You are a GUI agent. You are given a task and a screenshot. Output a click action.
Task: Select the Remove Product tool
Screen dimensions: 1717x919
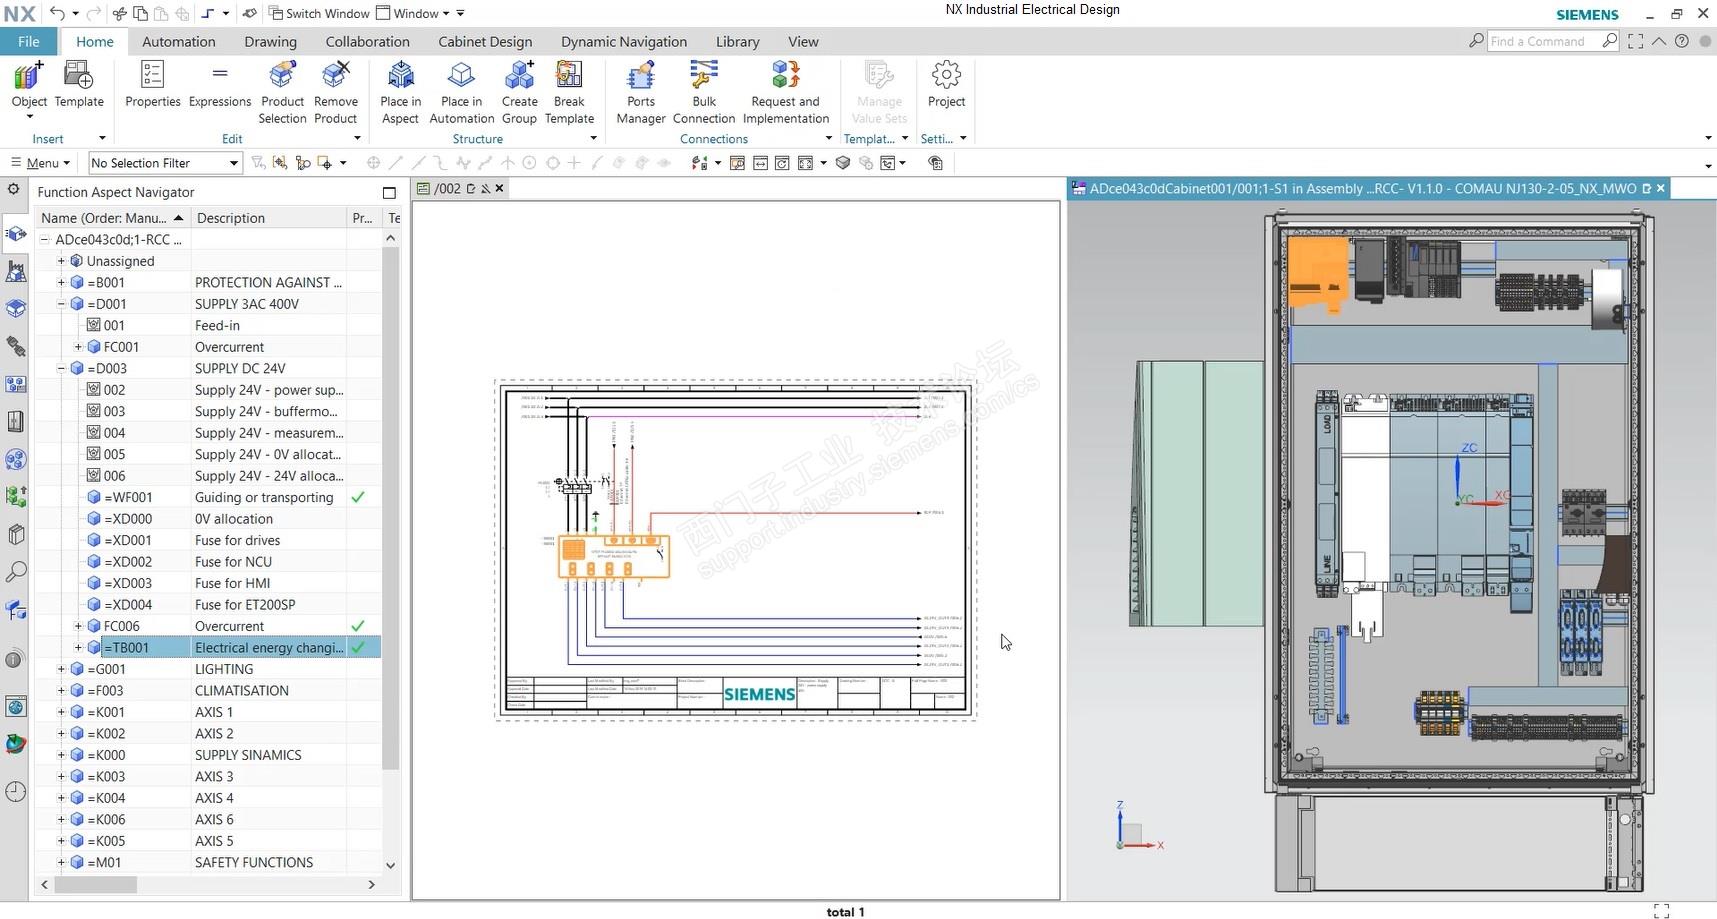[335, 78]
